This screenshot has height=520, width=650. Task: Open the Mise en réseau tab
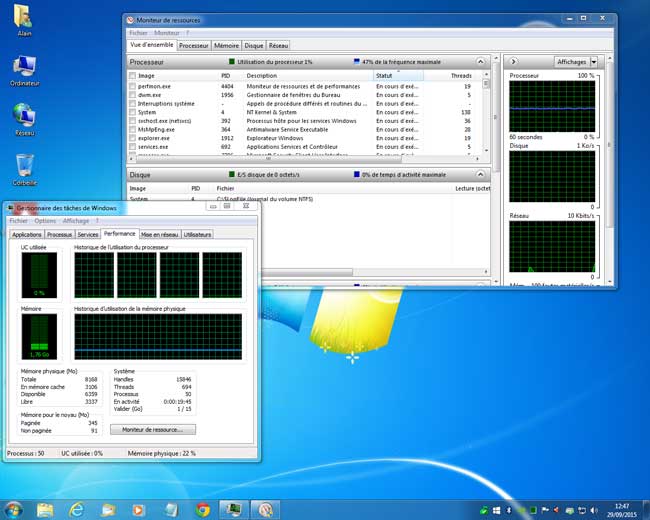[160, 235]
